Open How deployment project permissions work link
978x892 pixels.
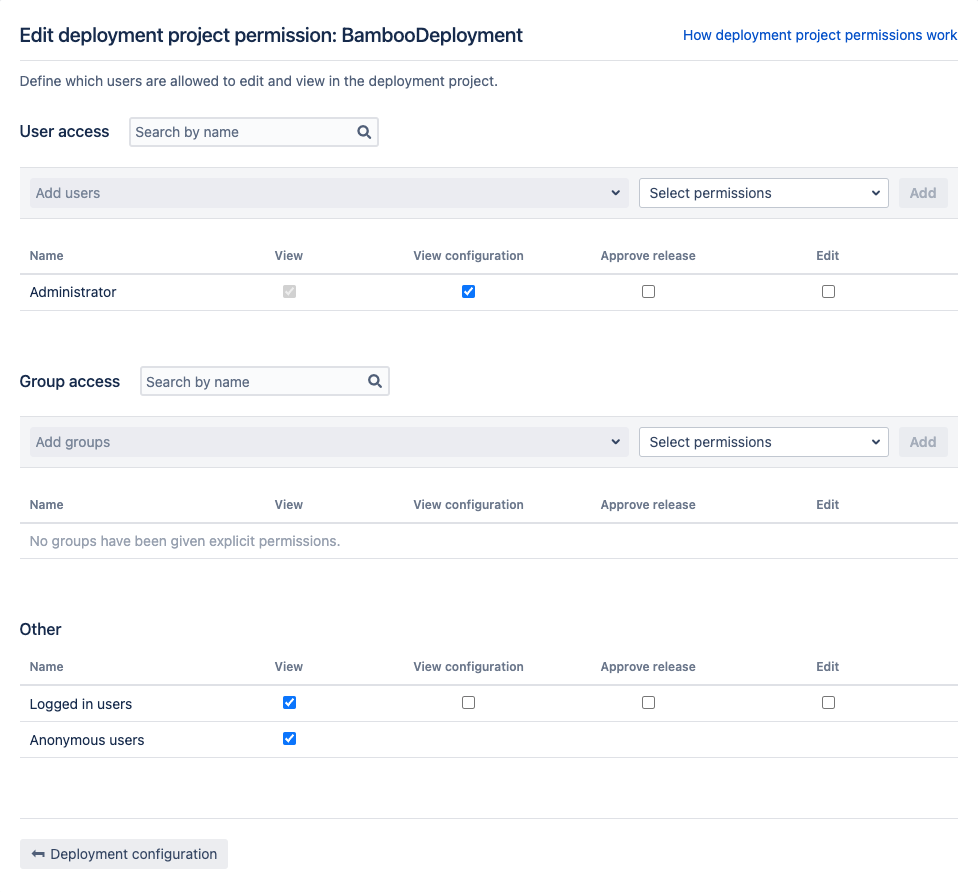(x=820, y=35)
